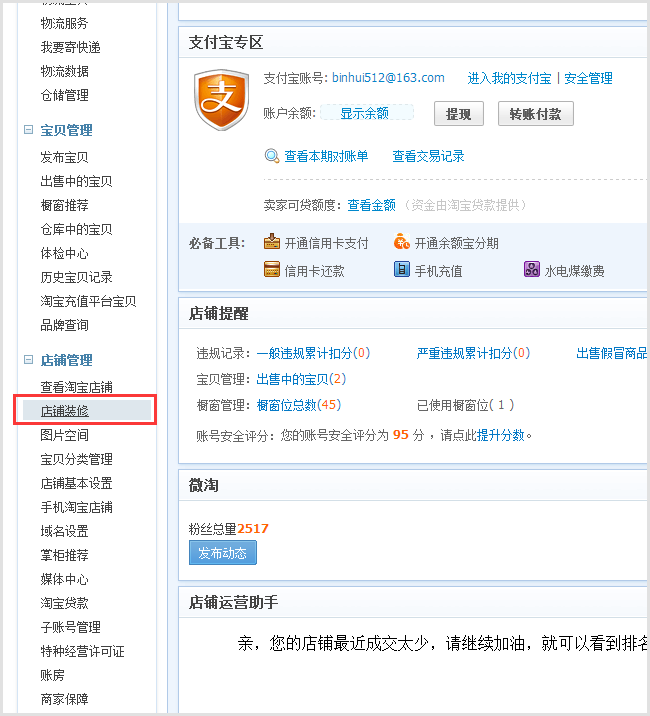Open 图片空间
The image size is (650, 716).
tap(64, 435)
